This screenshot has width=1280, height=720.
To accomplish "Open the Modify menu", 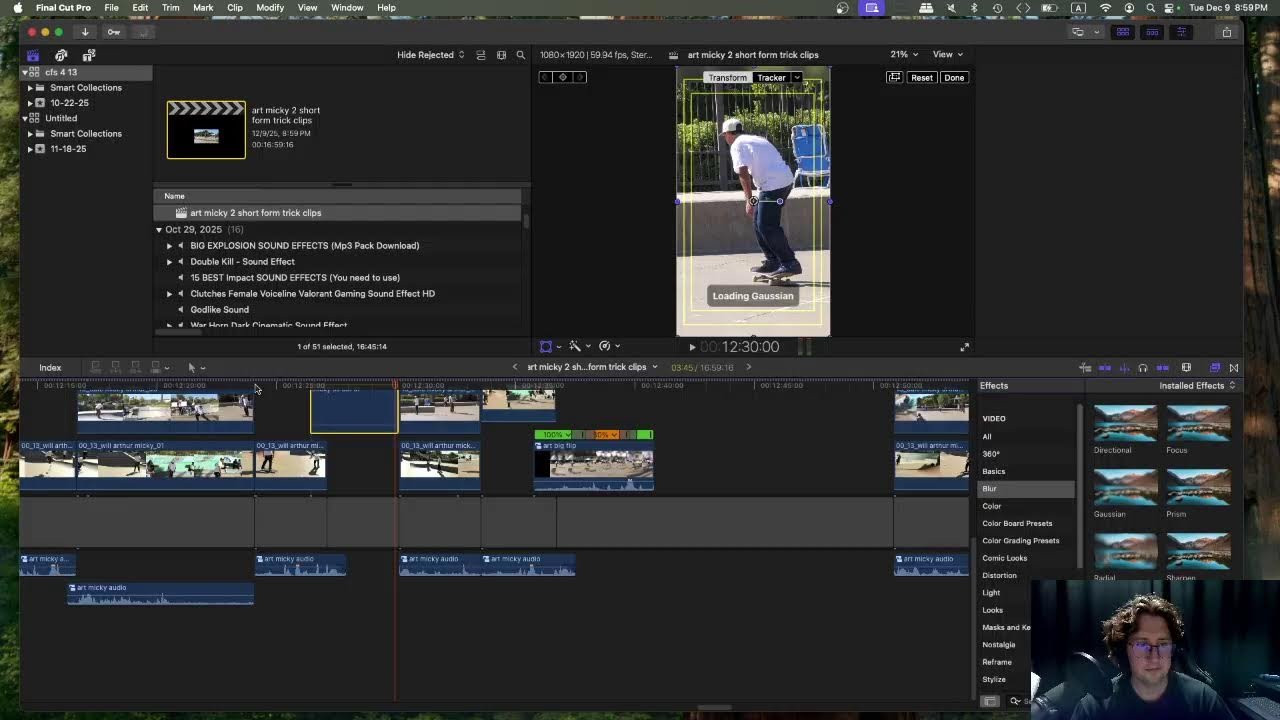I will (270, 8).
